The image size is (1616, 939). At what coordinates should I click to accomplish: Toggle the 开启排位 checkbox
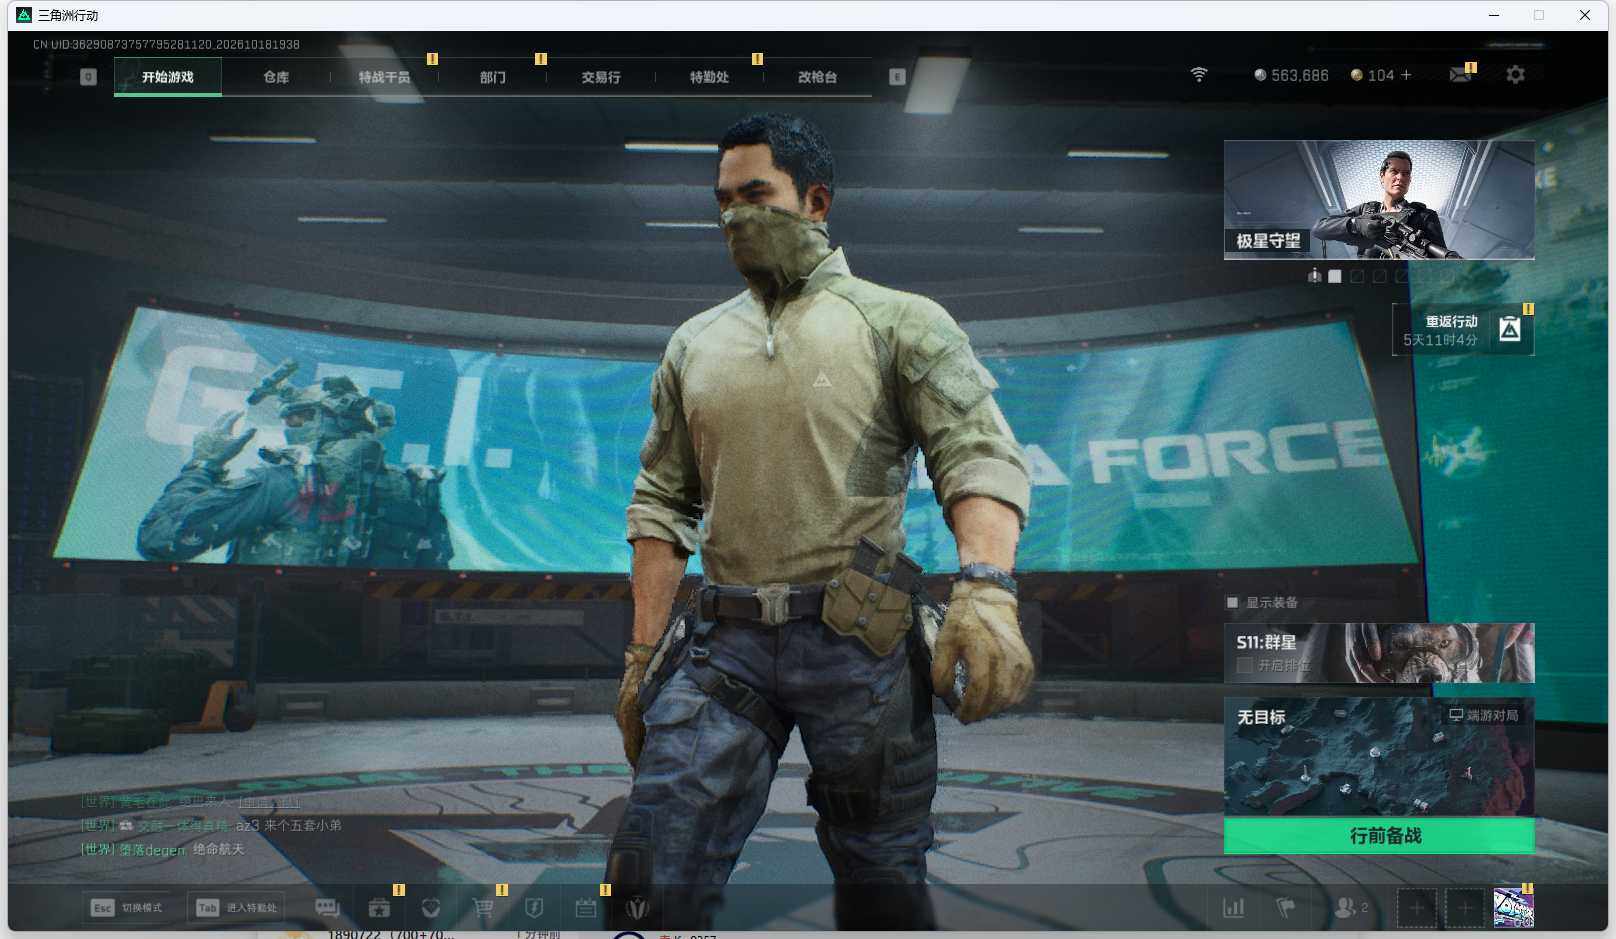tap(1244, 665)
